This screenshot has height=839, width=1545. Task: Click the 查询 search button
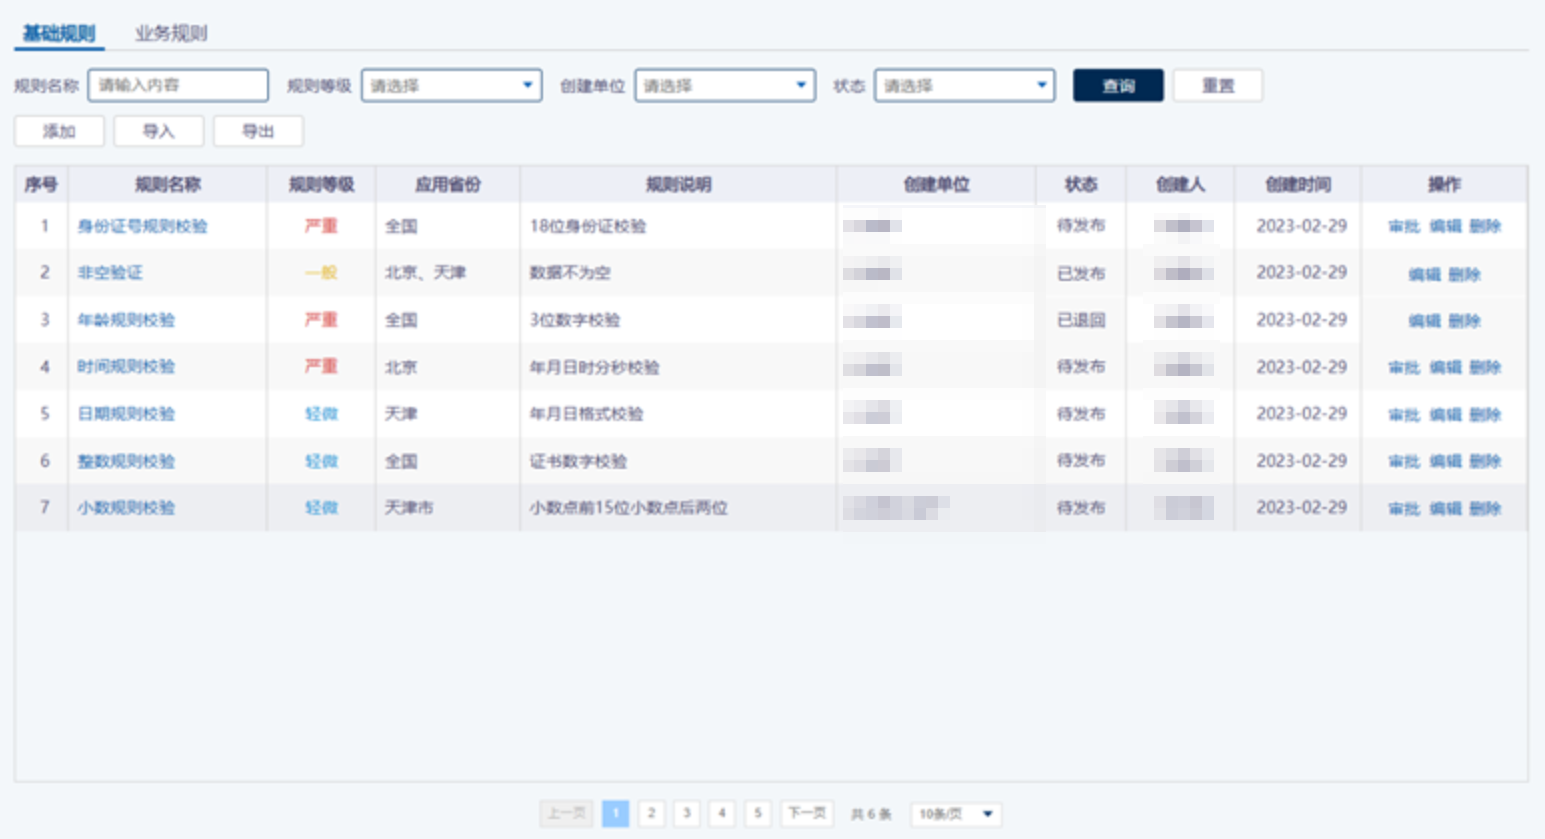click(x=1118, y=85)
